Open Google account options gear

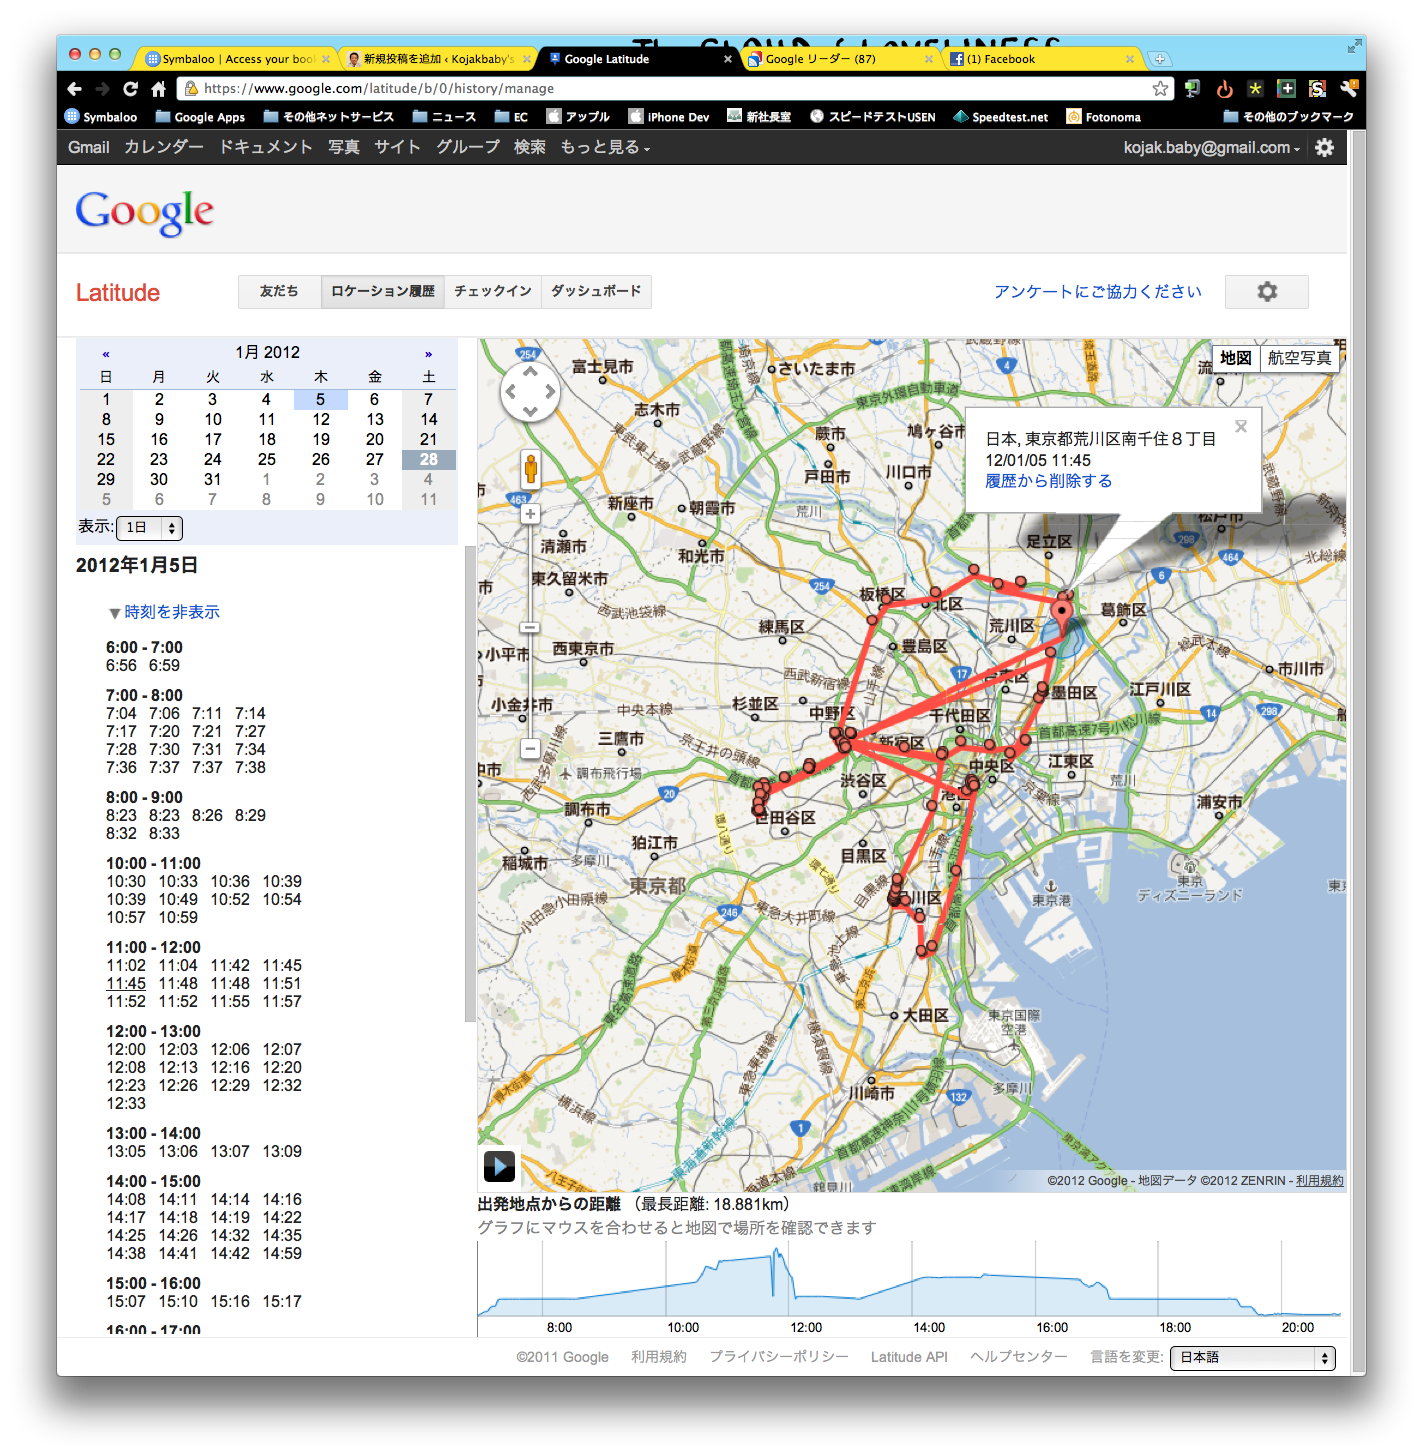click(x=1324, y=148)
